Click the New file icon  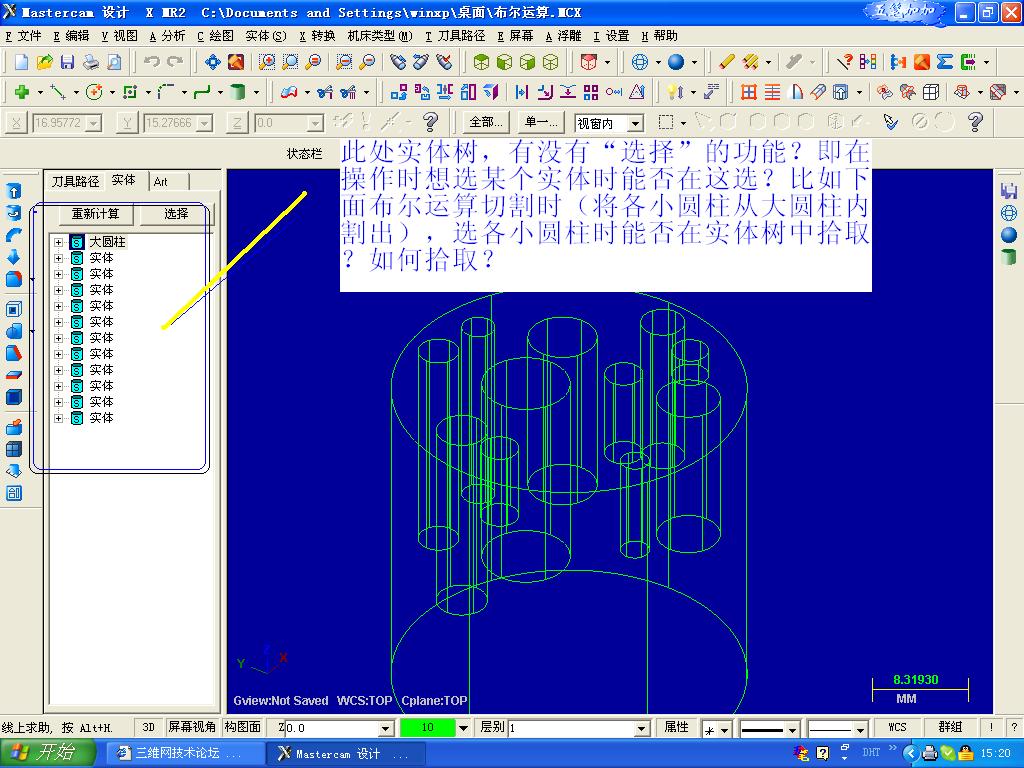point(22,62)
